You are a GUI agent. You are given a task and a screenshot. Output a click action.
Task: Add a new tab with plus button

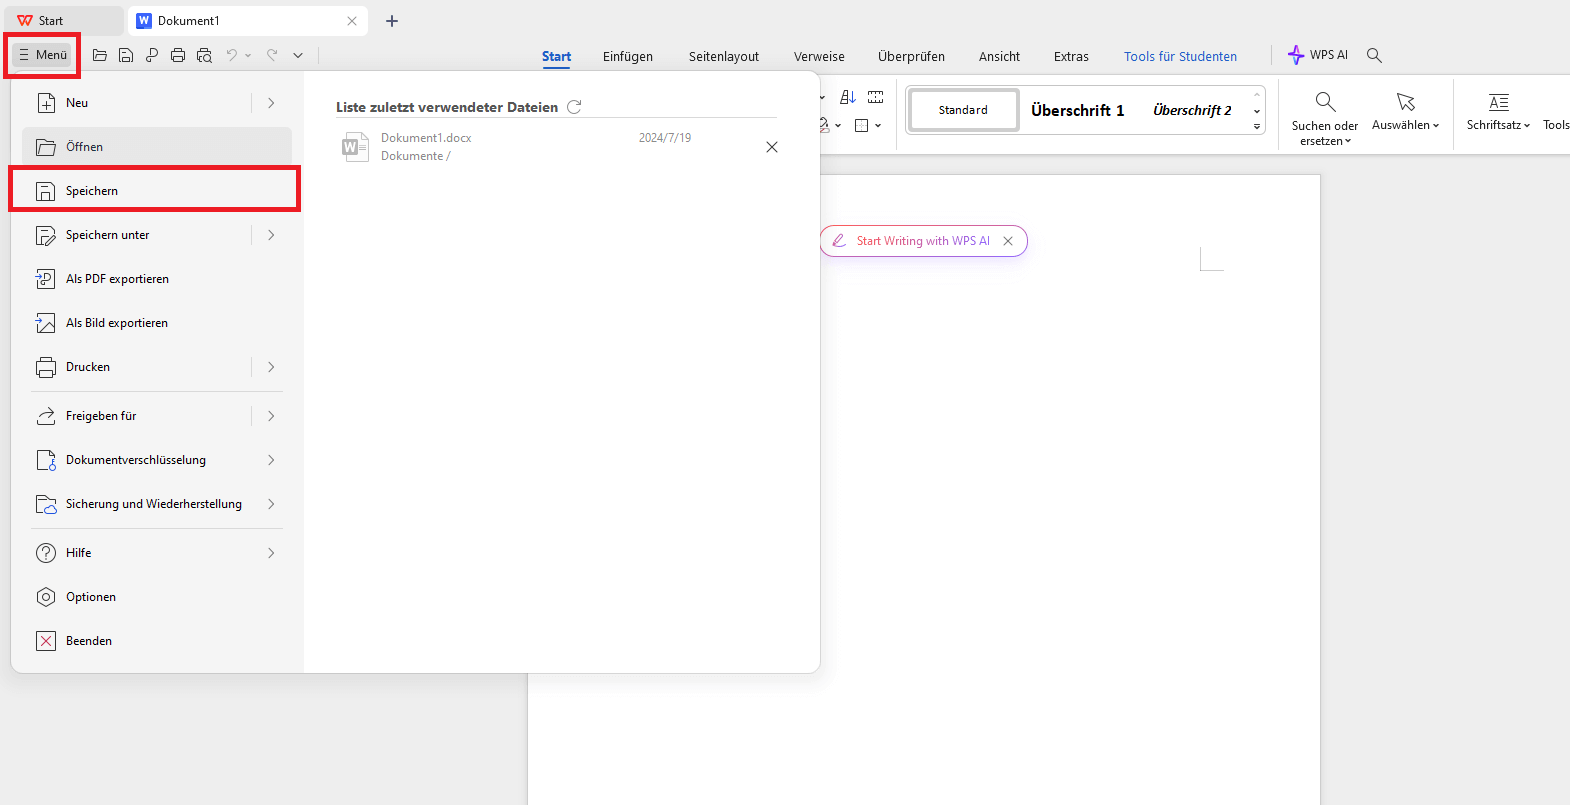tap(392, 21)
